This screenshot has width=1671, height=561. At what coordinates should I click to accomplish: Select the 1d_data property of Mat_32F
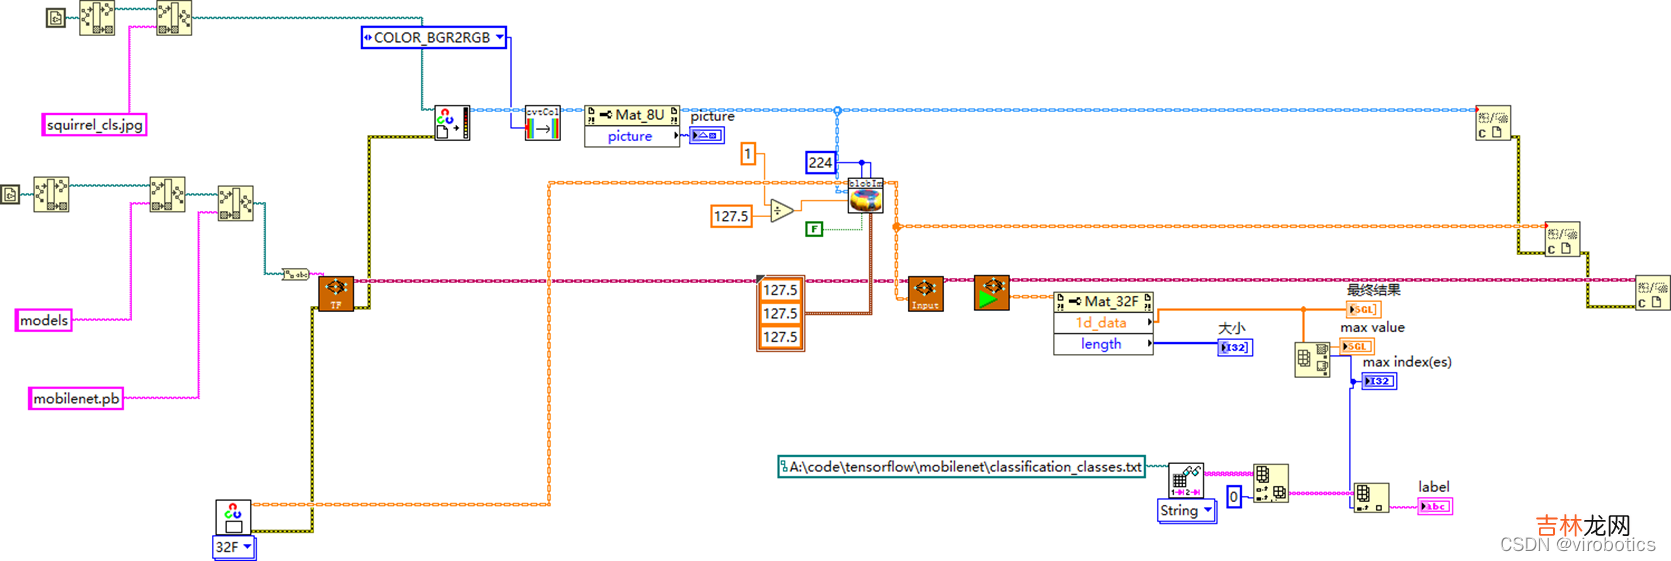pos(1101,323)
